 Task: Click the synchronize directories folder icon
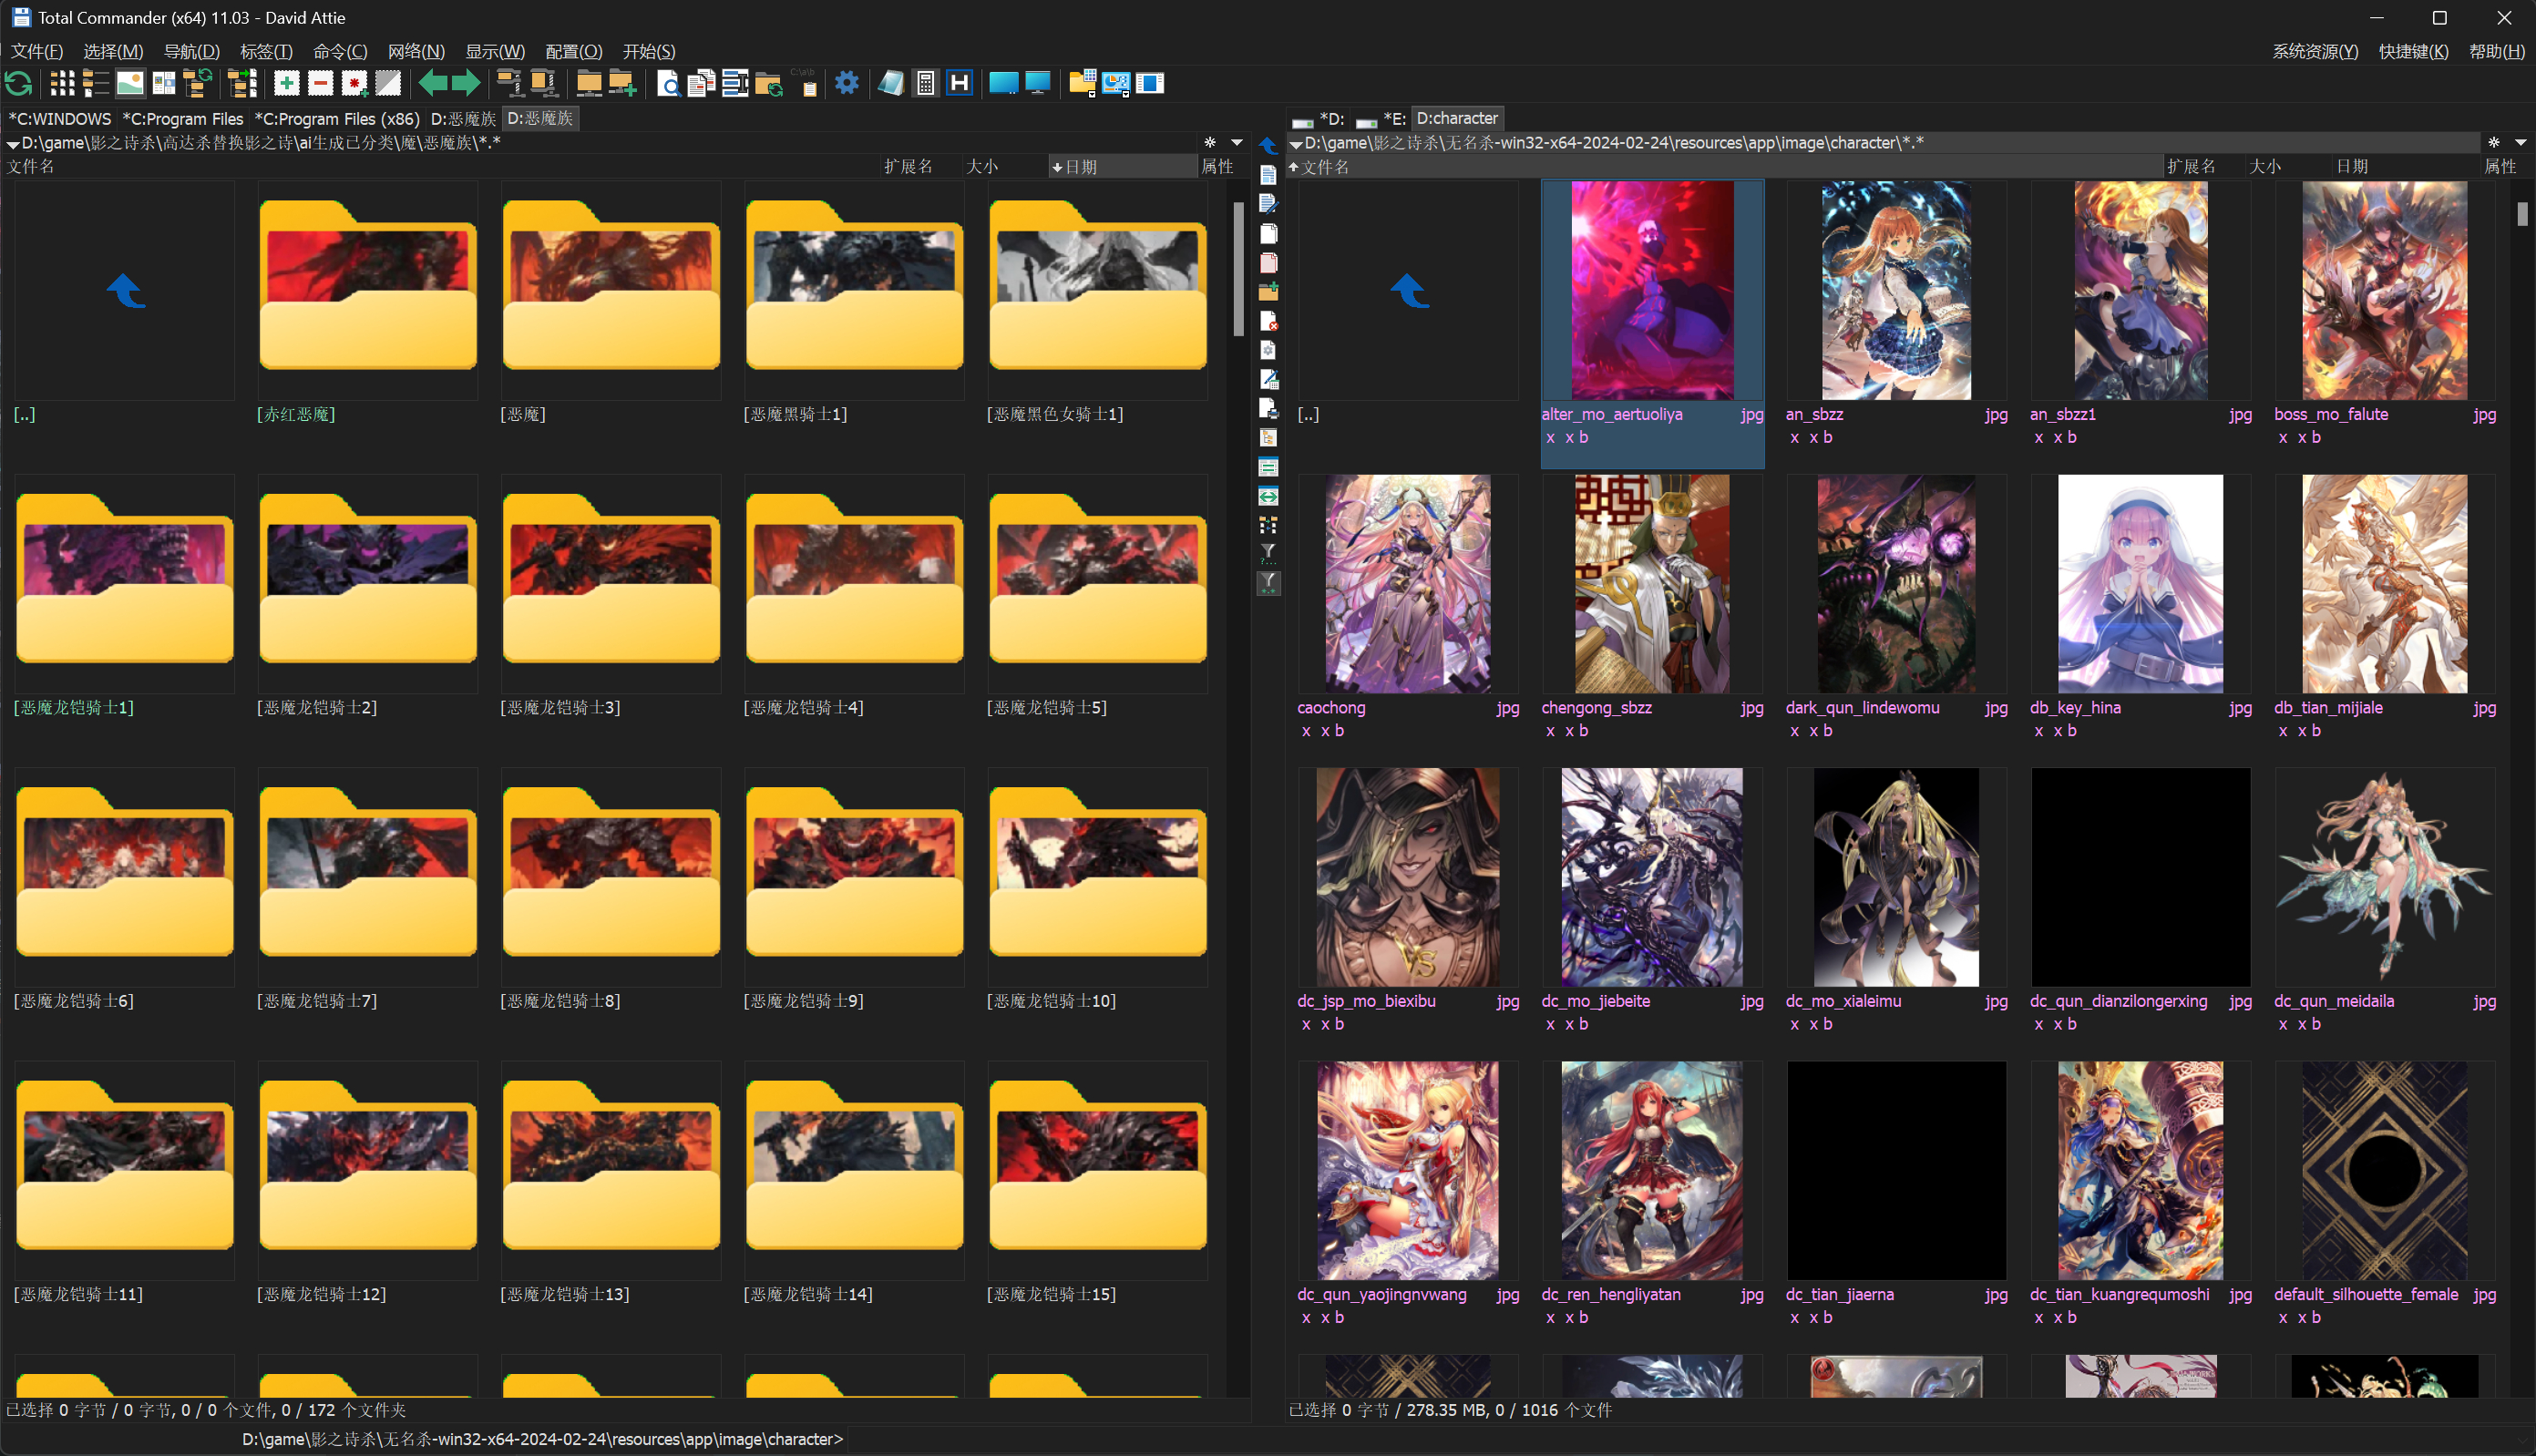[769, 83]
